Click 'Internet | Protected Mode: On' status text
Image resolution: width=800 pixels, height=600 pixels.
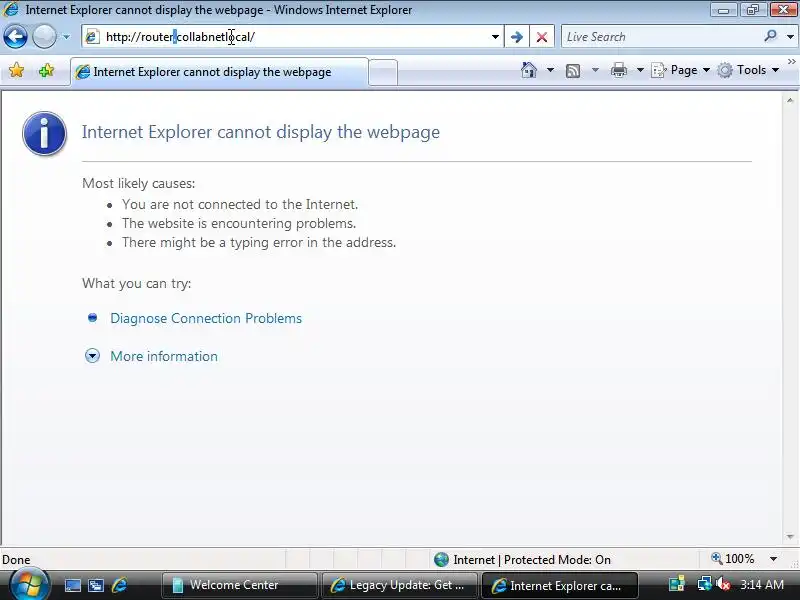[532, 560]
